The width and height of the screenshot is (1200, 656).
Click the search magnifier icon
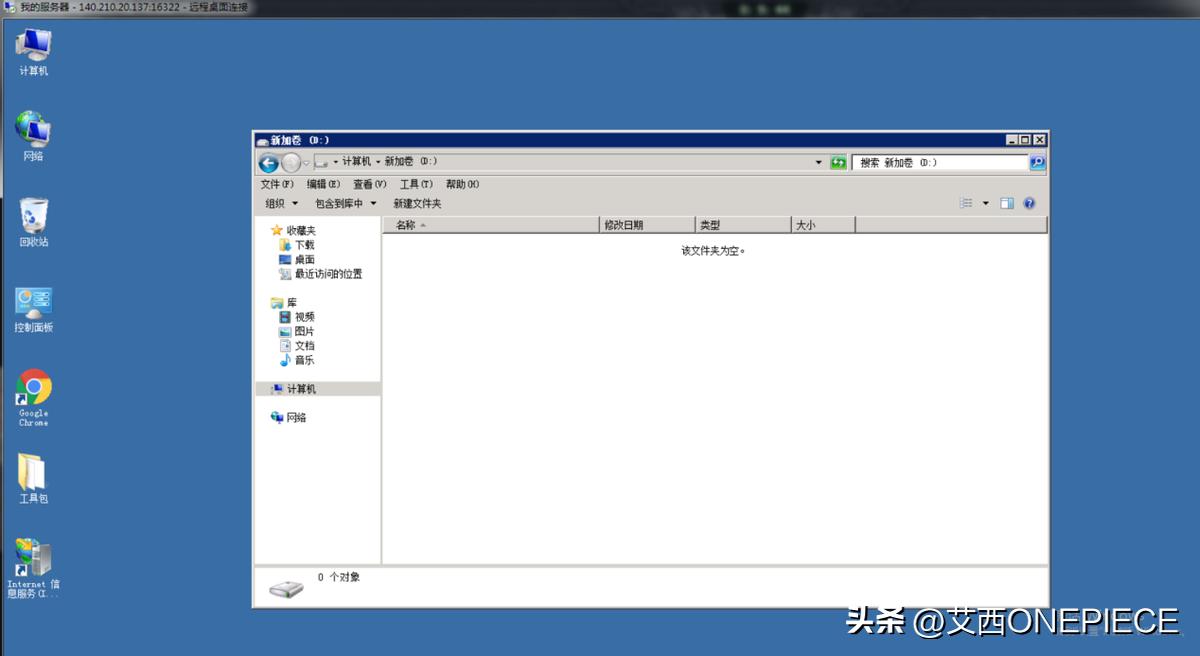click(x=1036, y=162)
